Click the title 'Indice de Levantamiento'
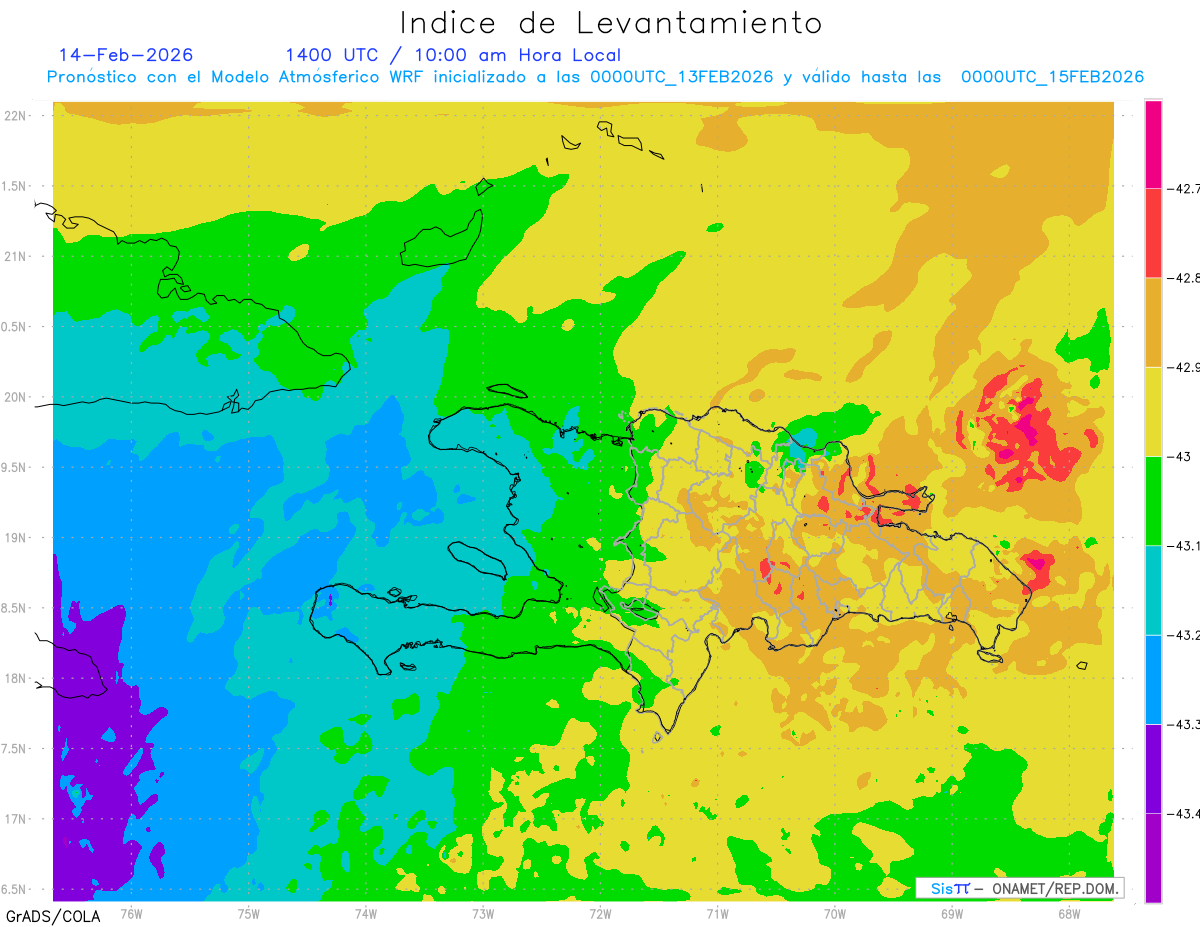The height and width of the screenshot is (927, 1200). coord(611,23)
